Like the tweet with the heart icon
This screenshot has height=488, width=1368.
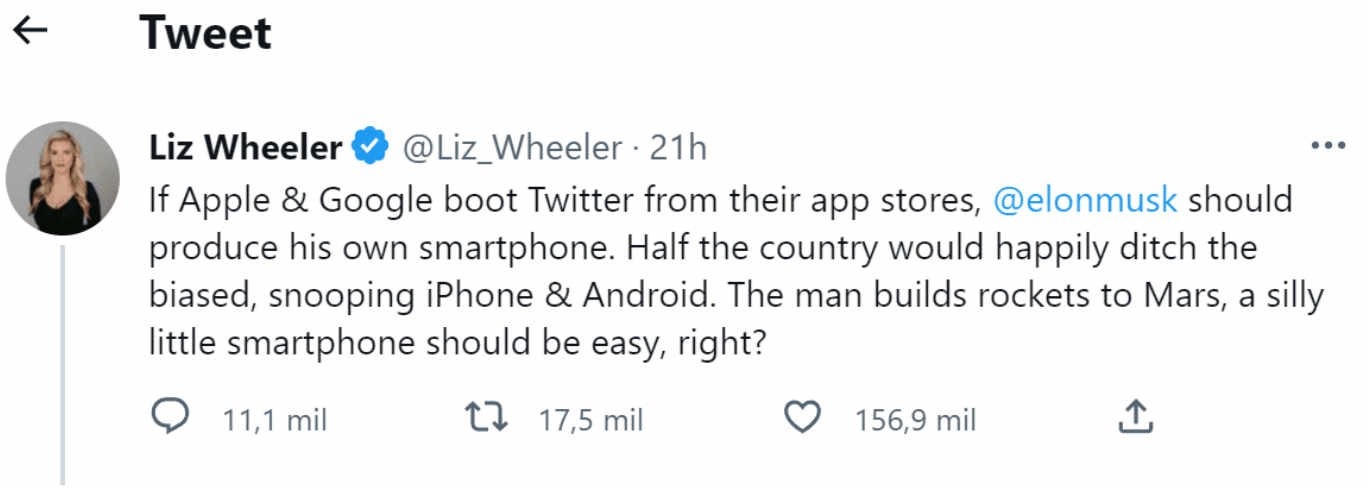click(x=801, y=418)
